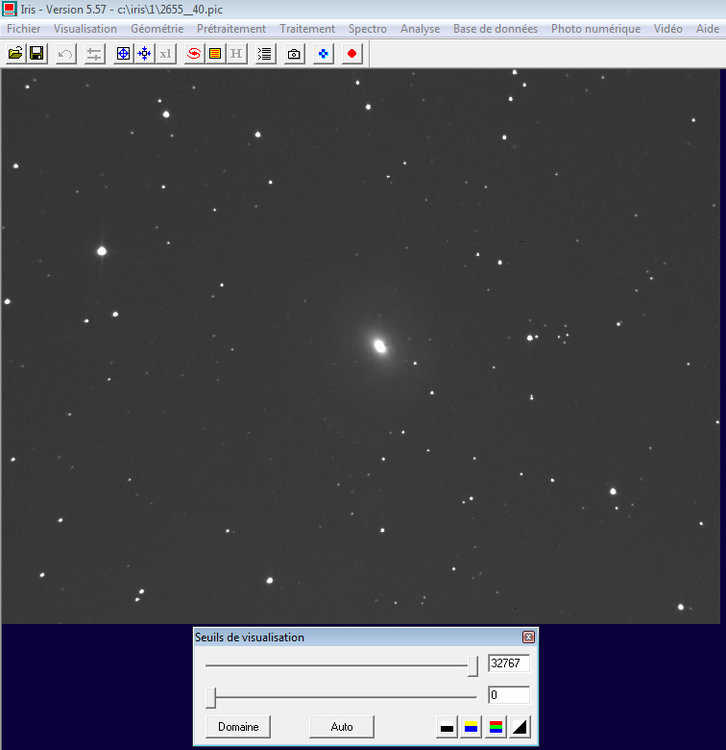Screen dimensions: 726x750
Task: Select the yellow-blue palette swatch
Action: tap(471, 727)
